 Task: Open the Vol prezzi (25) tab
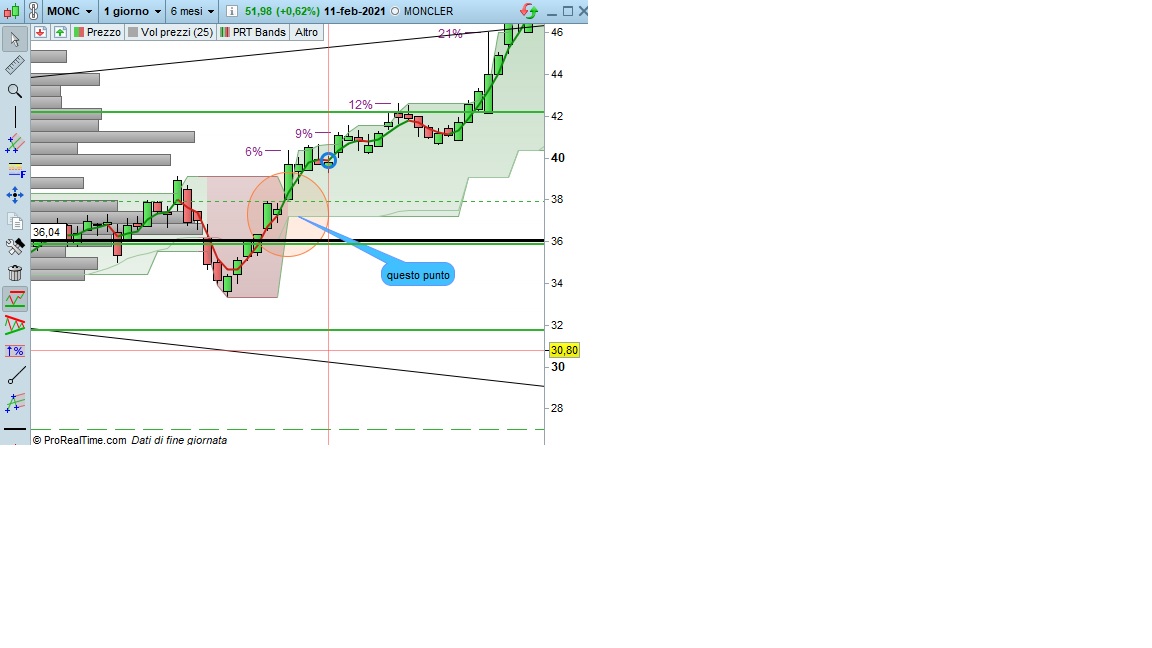[170, 32]
